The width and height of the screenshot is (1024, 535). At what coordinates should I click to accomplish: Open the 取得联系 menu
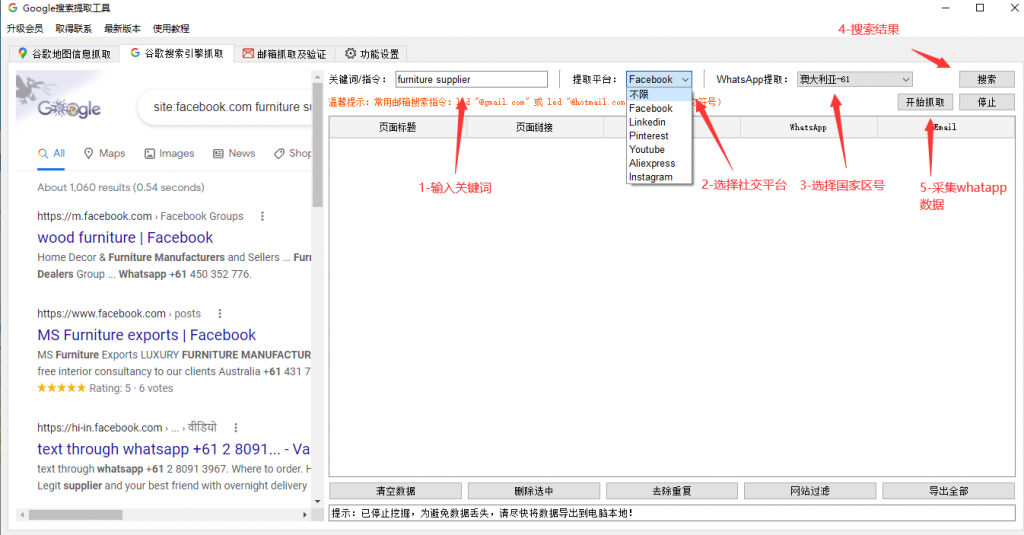coord(73,28)
